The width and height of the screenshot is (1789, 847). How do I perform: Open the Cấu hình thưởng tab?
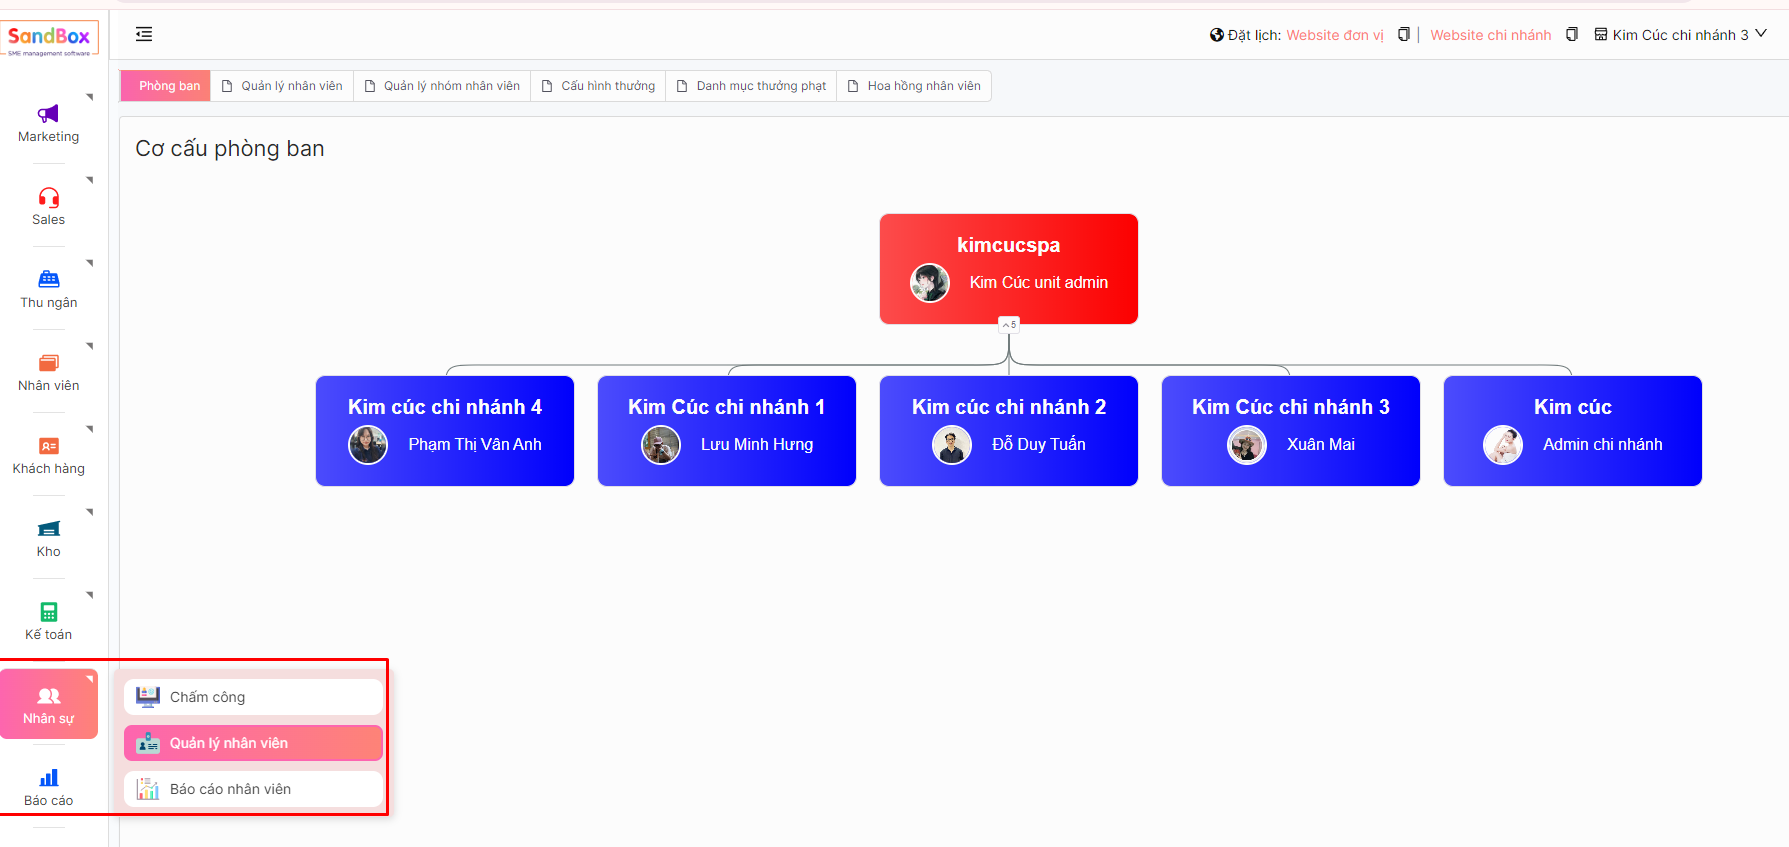coord(598,86)
